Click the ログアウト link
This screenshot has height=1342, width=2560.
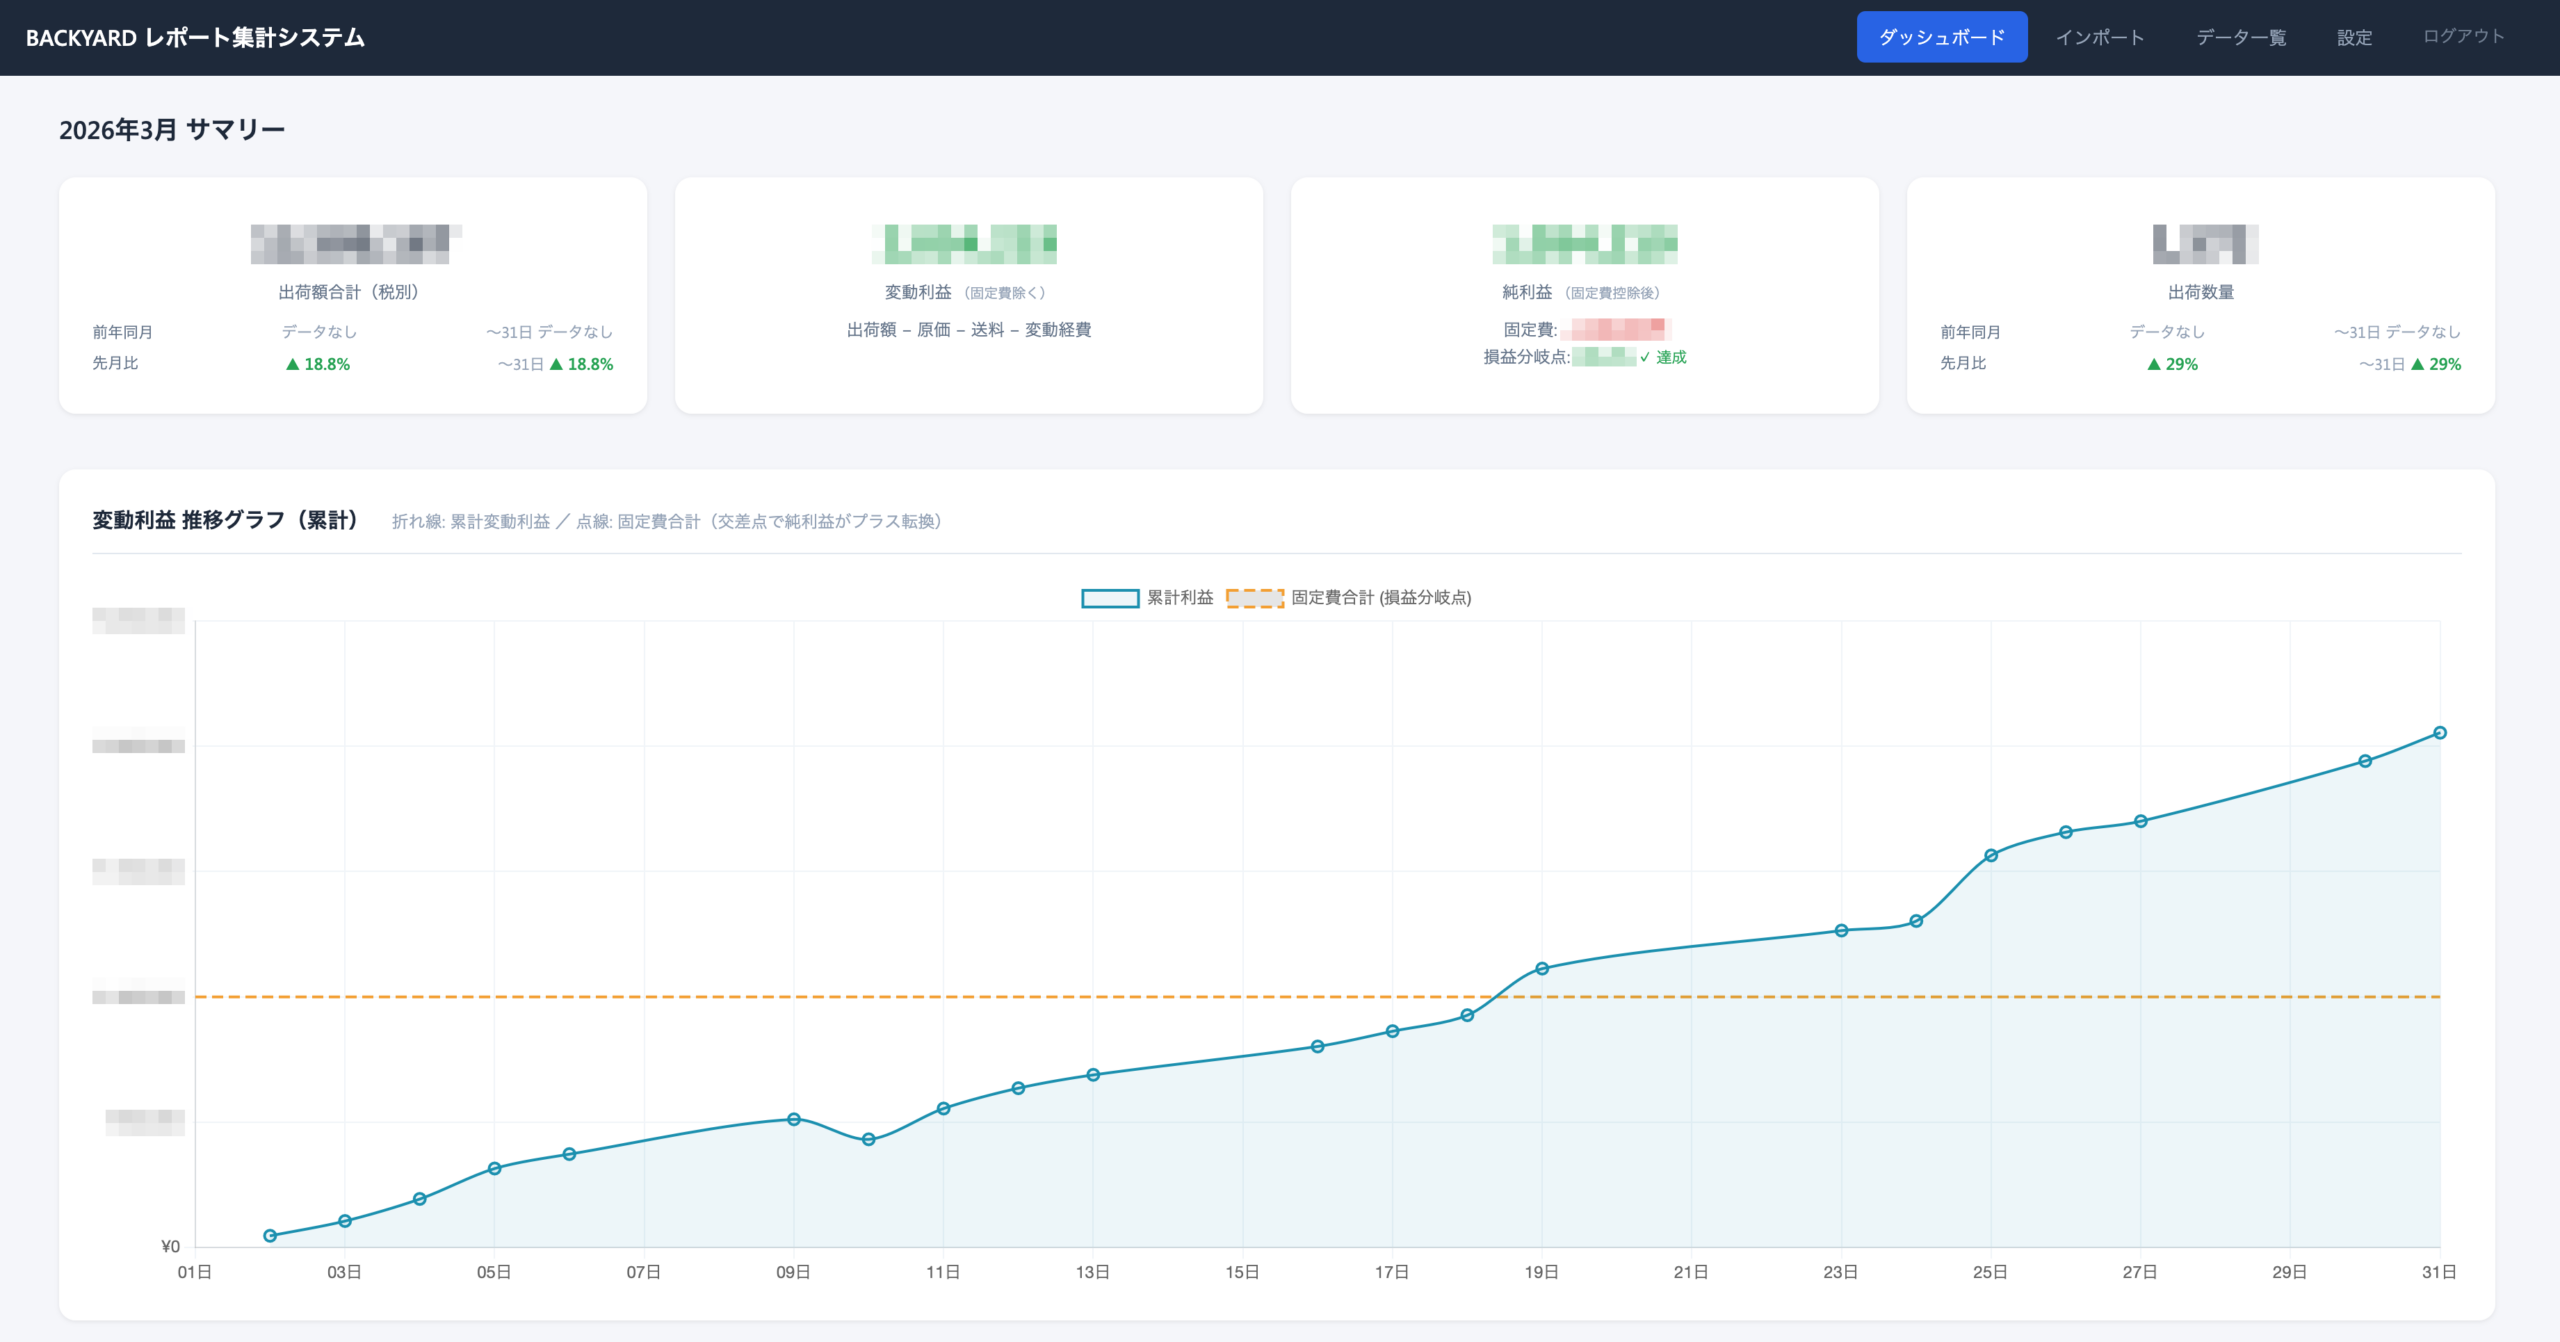tap(2463, 36)
